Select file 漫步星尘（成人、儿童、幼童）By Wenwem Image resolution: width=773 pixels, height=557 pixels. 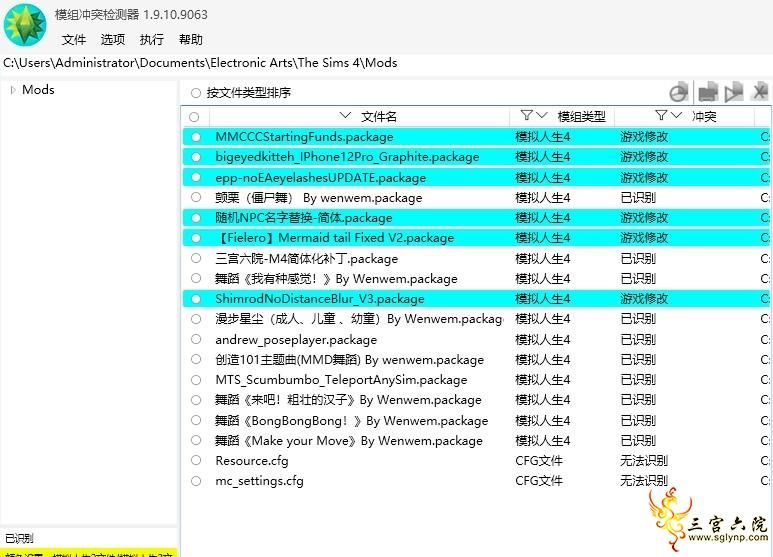click(359, 319)
